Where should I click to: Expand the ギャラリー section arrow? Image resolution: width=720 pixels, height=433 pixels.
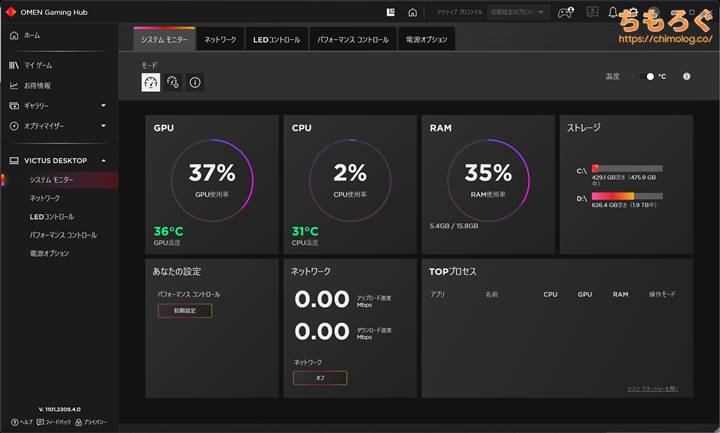(x=103, y=106)
